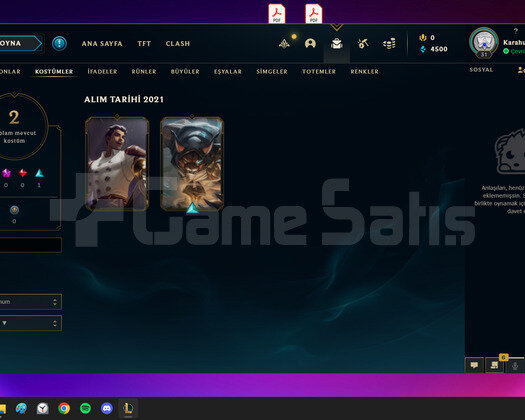The height and width of the screenshot is (420, 525).
Task: Open the left PDF desktop file
Action: [277, 13]
